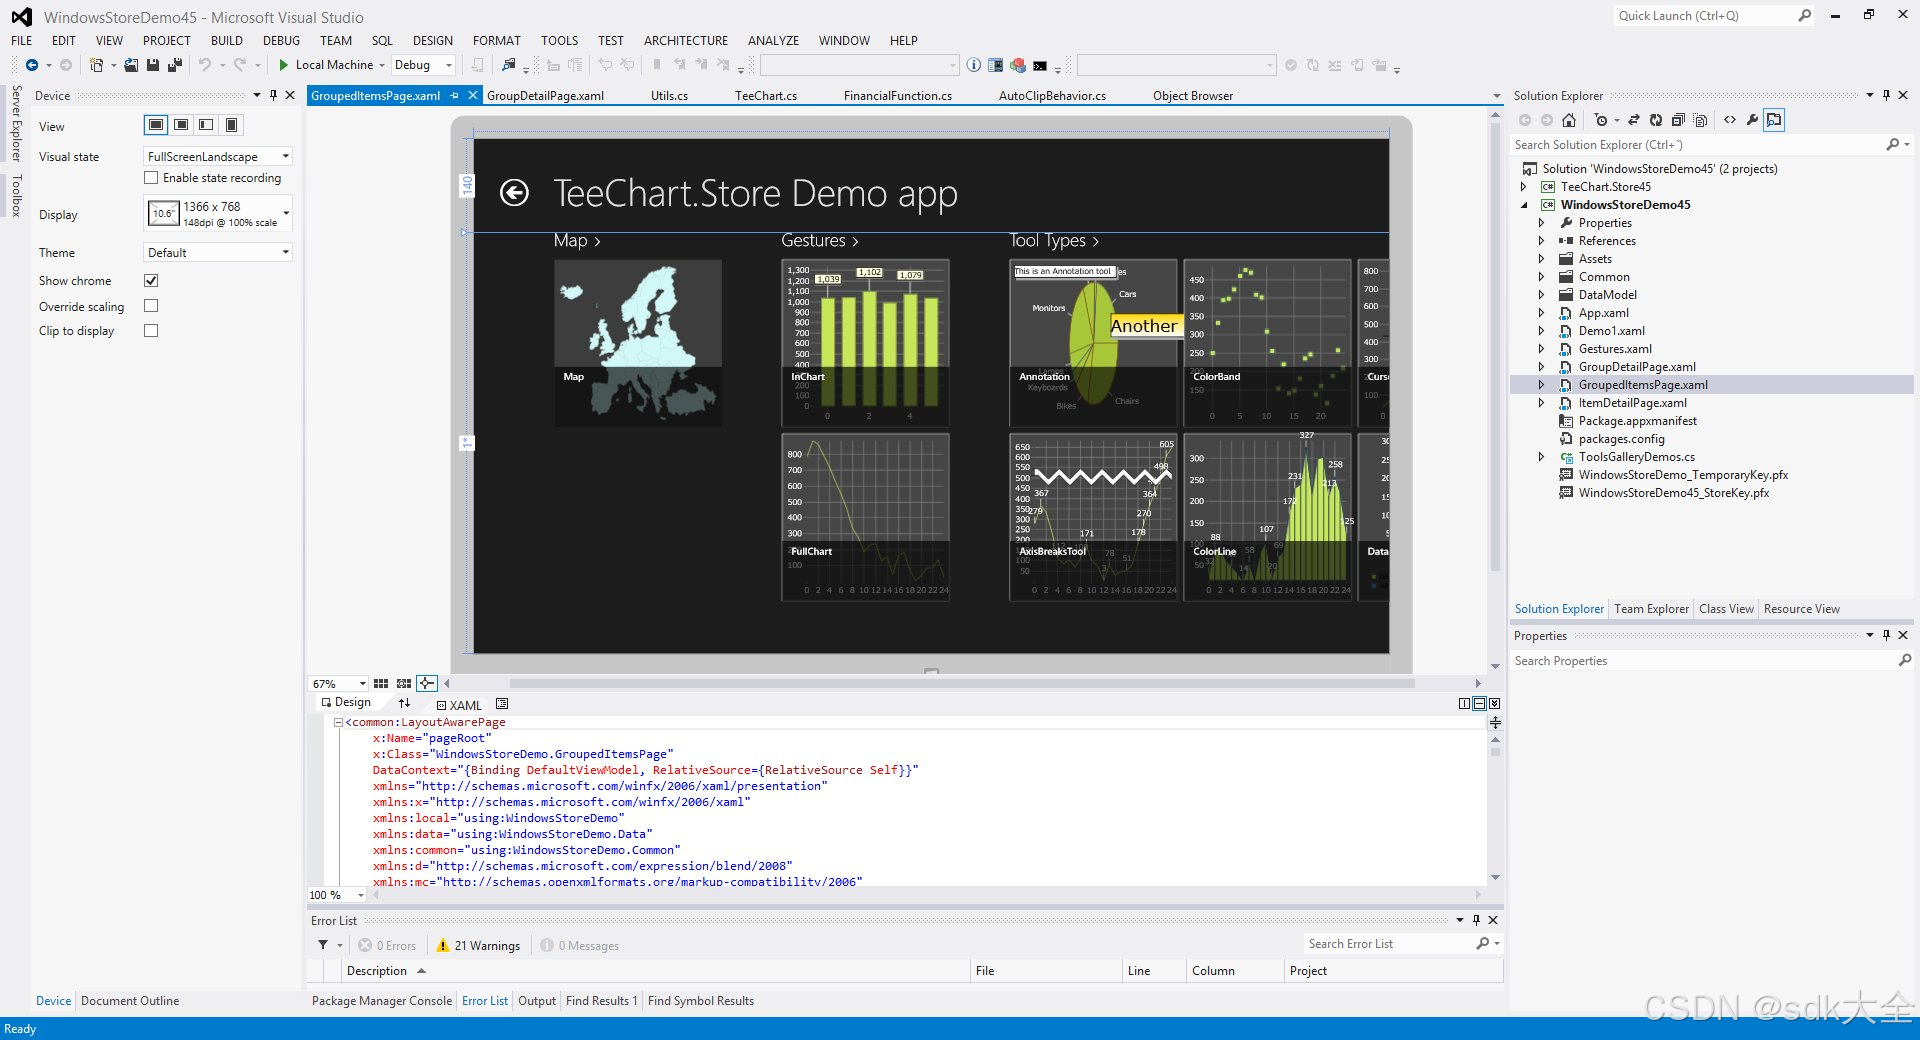Click the Refresh icon in Solution Explorer
The width and height of the screenshot is (1920, 1040).
[x=1656, y=120]
